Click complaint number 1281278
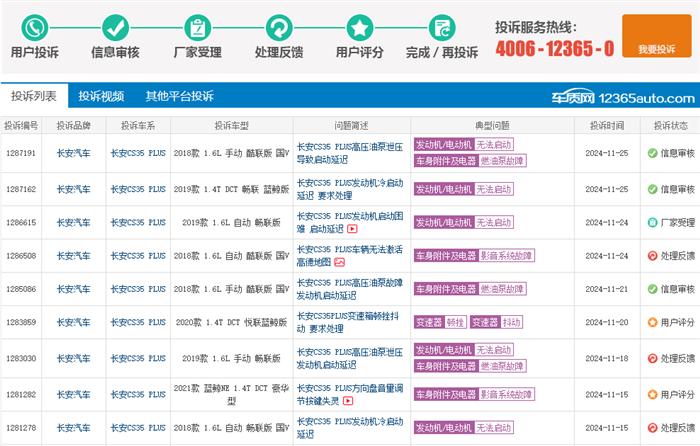Viewport: 700px width, 446px height. click(x=21, y=428)
